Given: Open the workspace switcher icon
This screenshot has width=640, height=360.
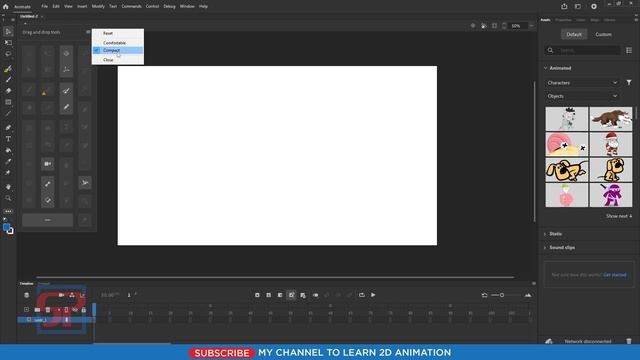Looking at the screenshot, I should point(578,6).
